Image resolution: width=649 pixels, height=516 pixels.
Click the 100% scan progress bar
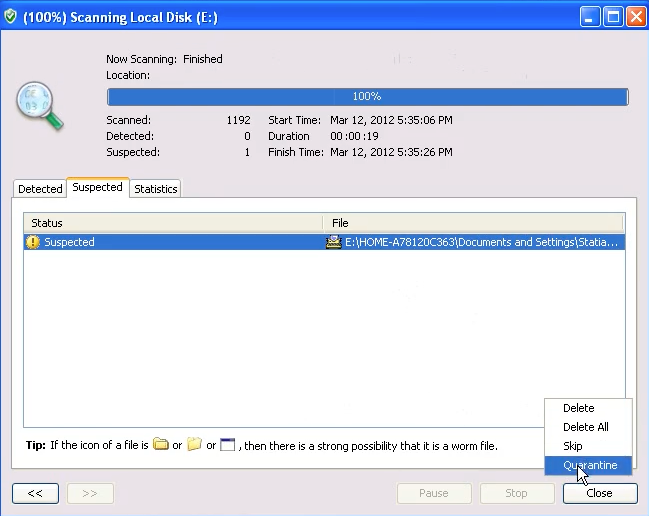[367, 96]
